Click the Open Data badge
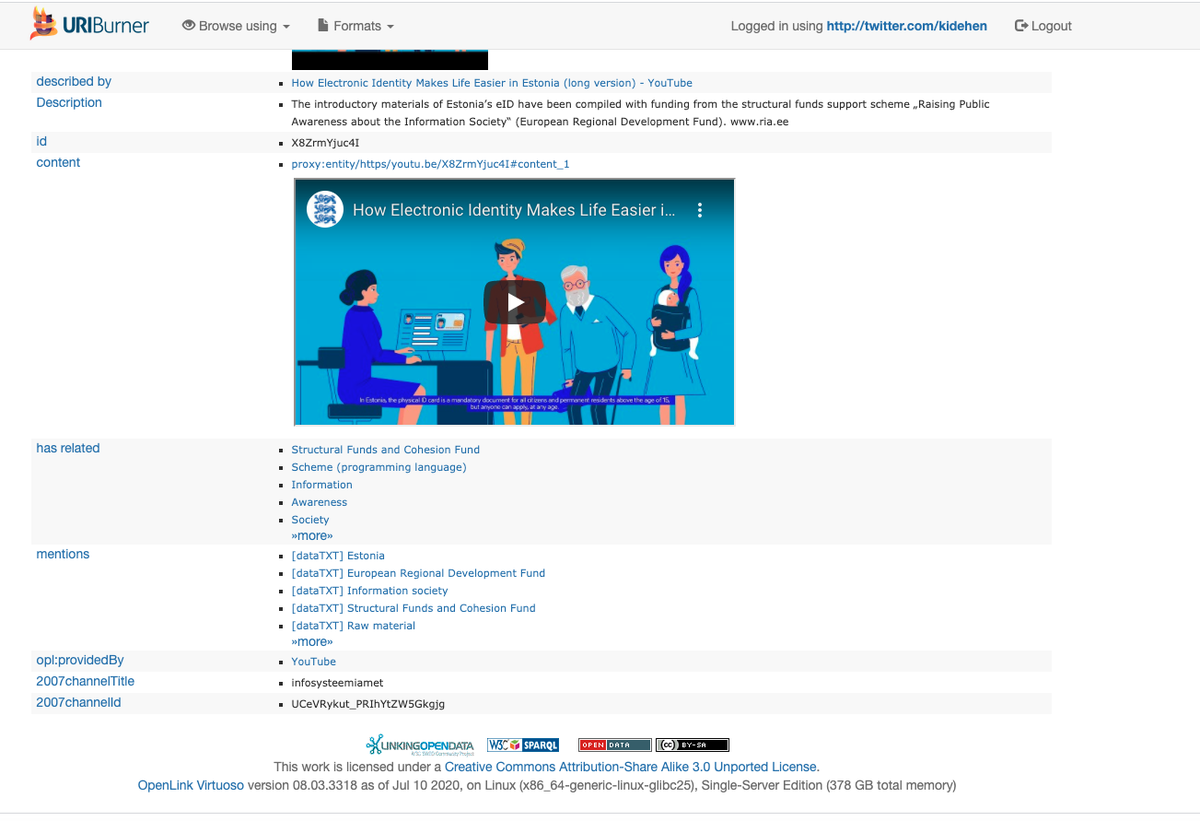This screenshot has height=821, width=1200. [615, 745]
